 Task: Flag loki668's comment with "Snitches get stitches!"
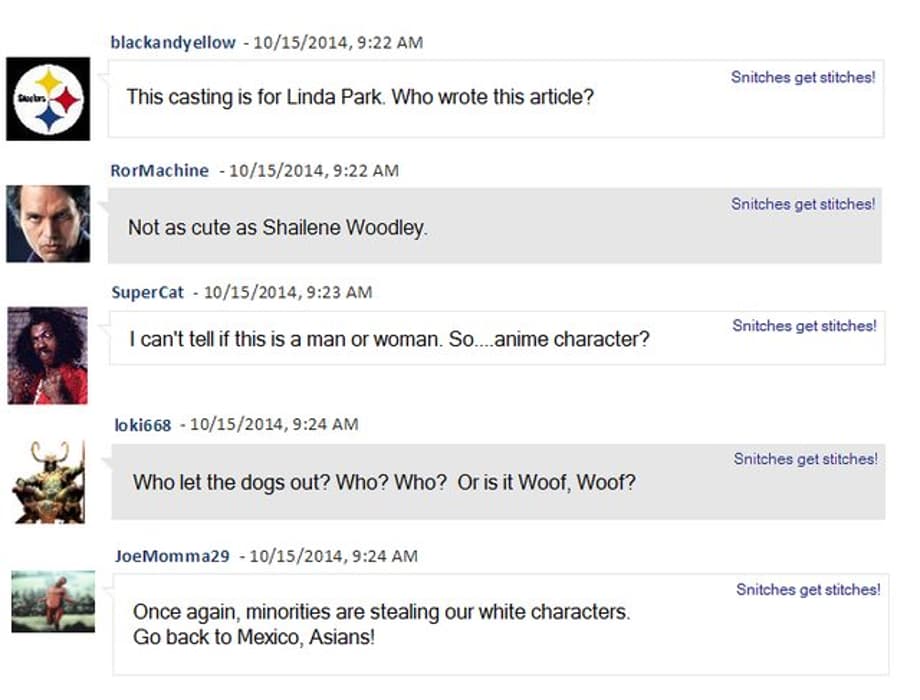tap(806, 459)
